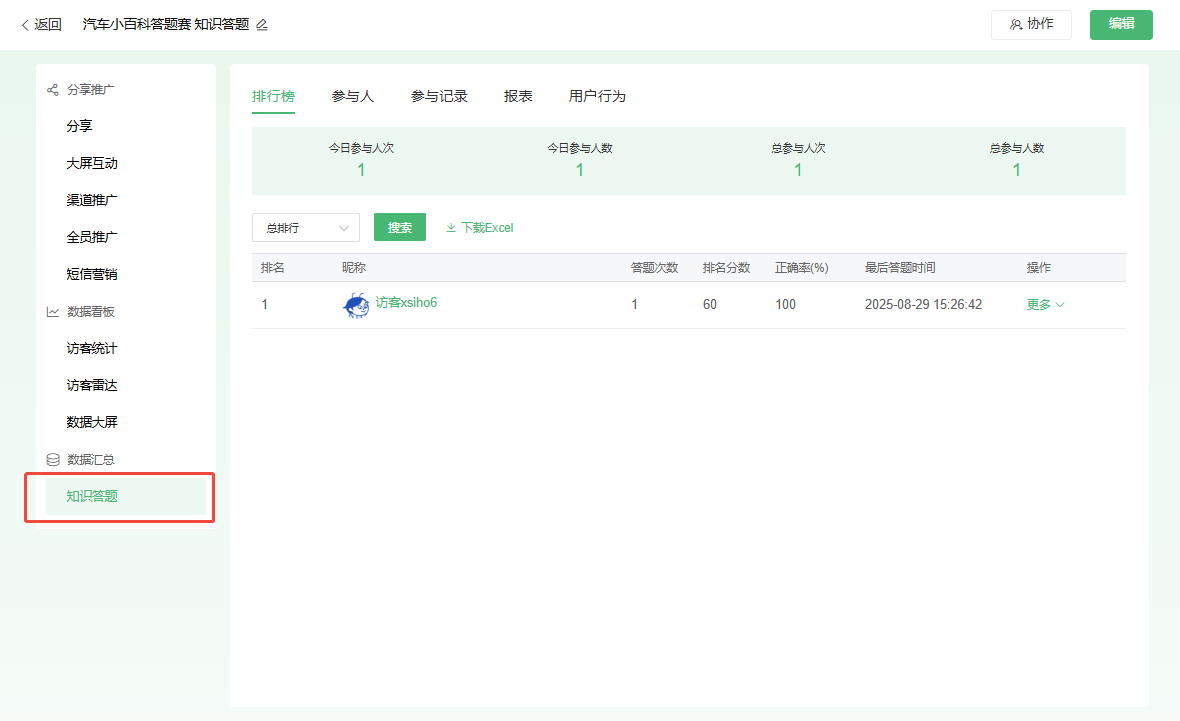This screenshot has width=1180, height=721.
Task: Click the download icon next to 下载Excel
Action: (451, 228)
